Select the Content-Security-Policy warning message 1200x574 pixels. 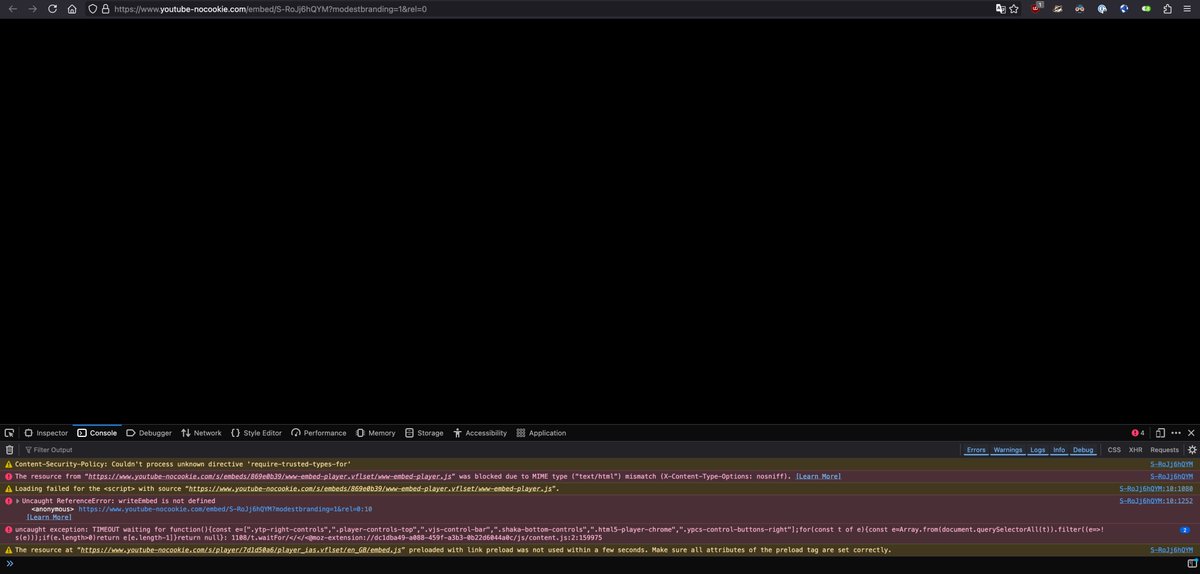(x=182, y=464)
